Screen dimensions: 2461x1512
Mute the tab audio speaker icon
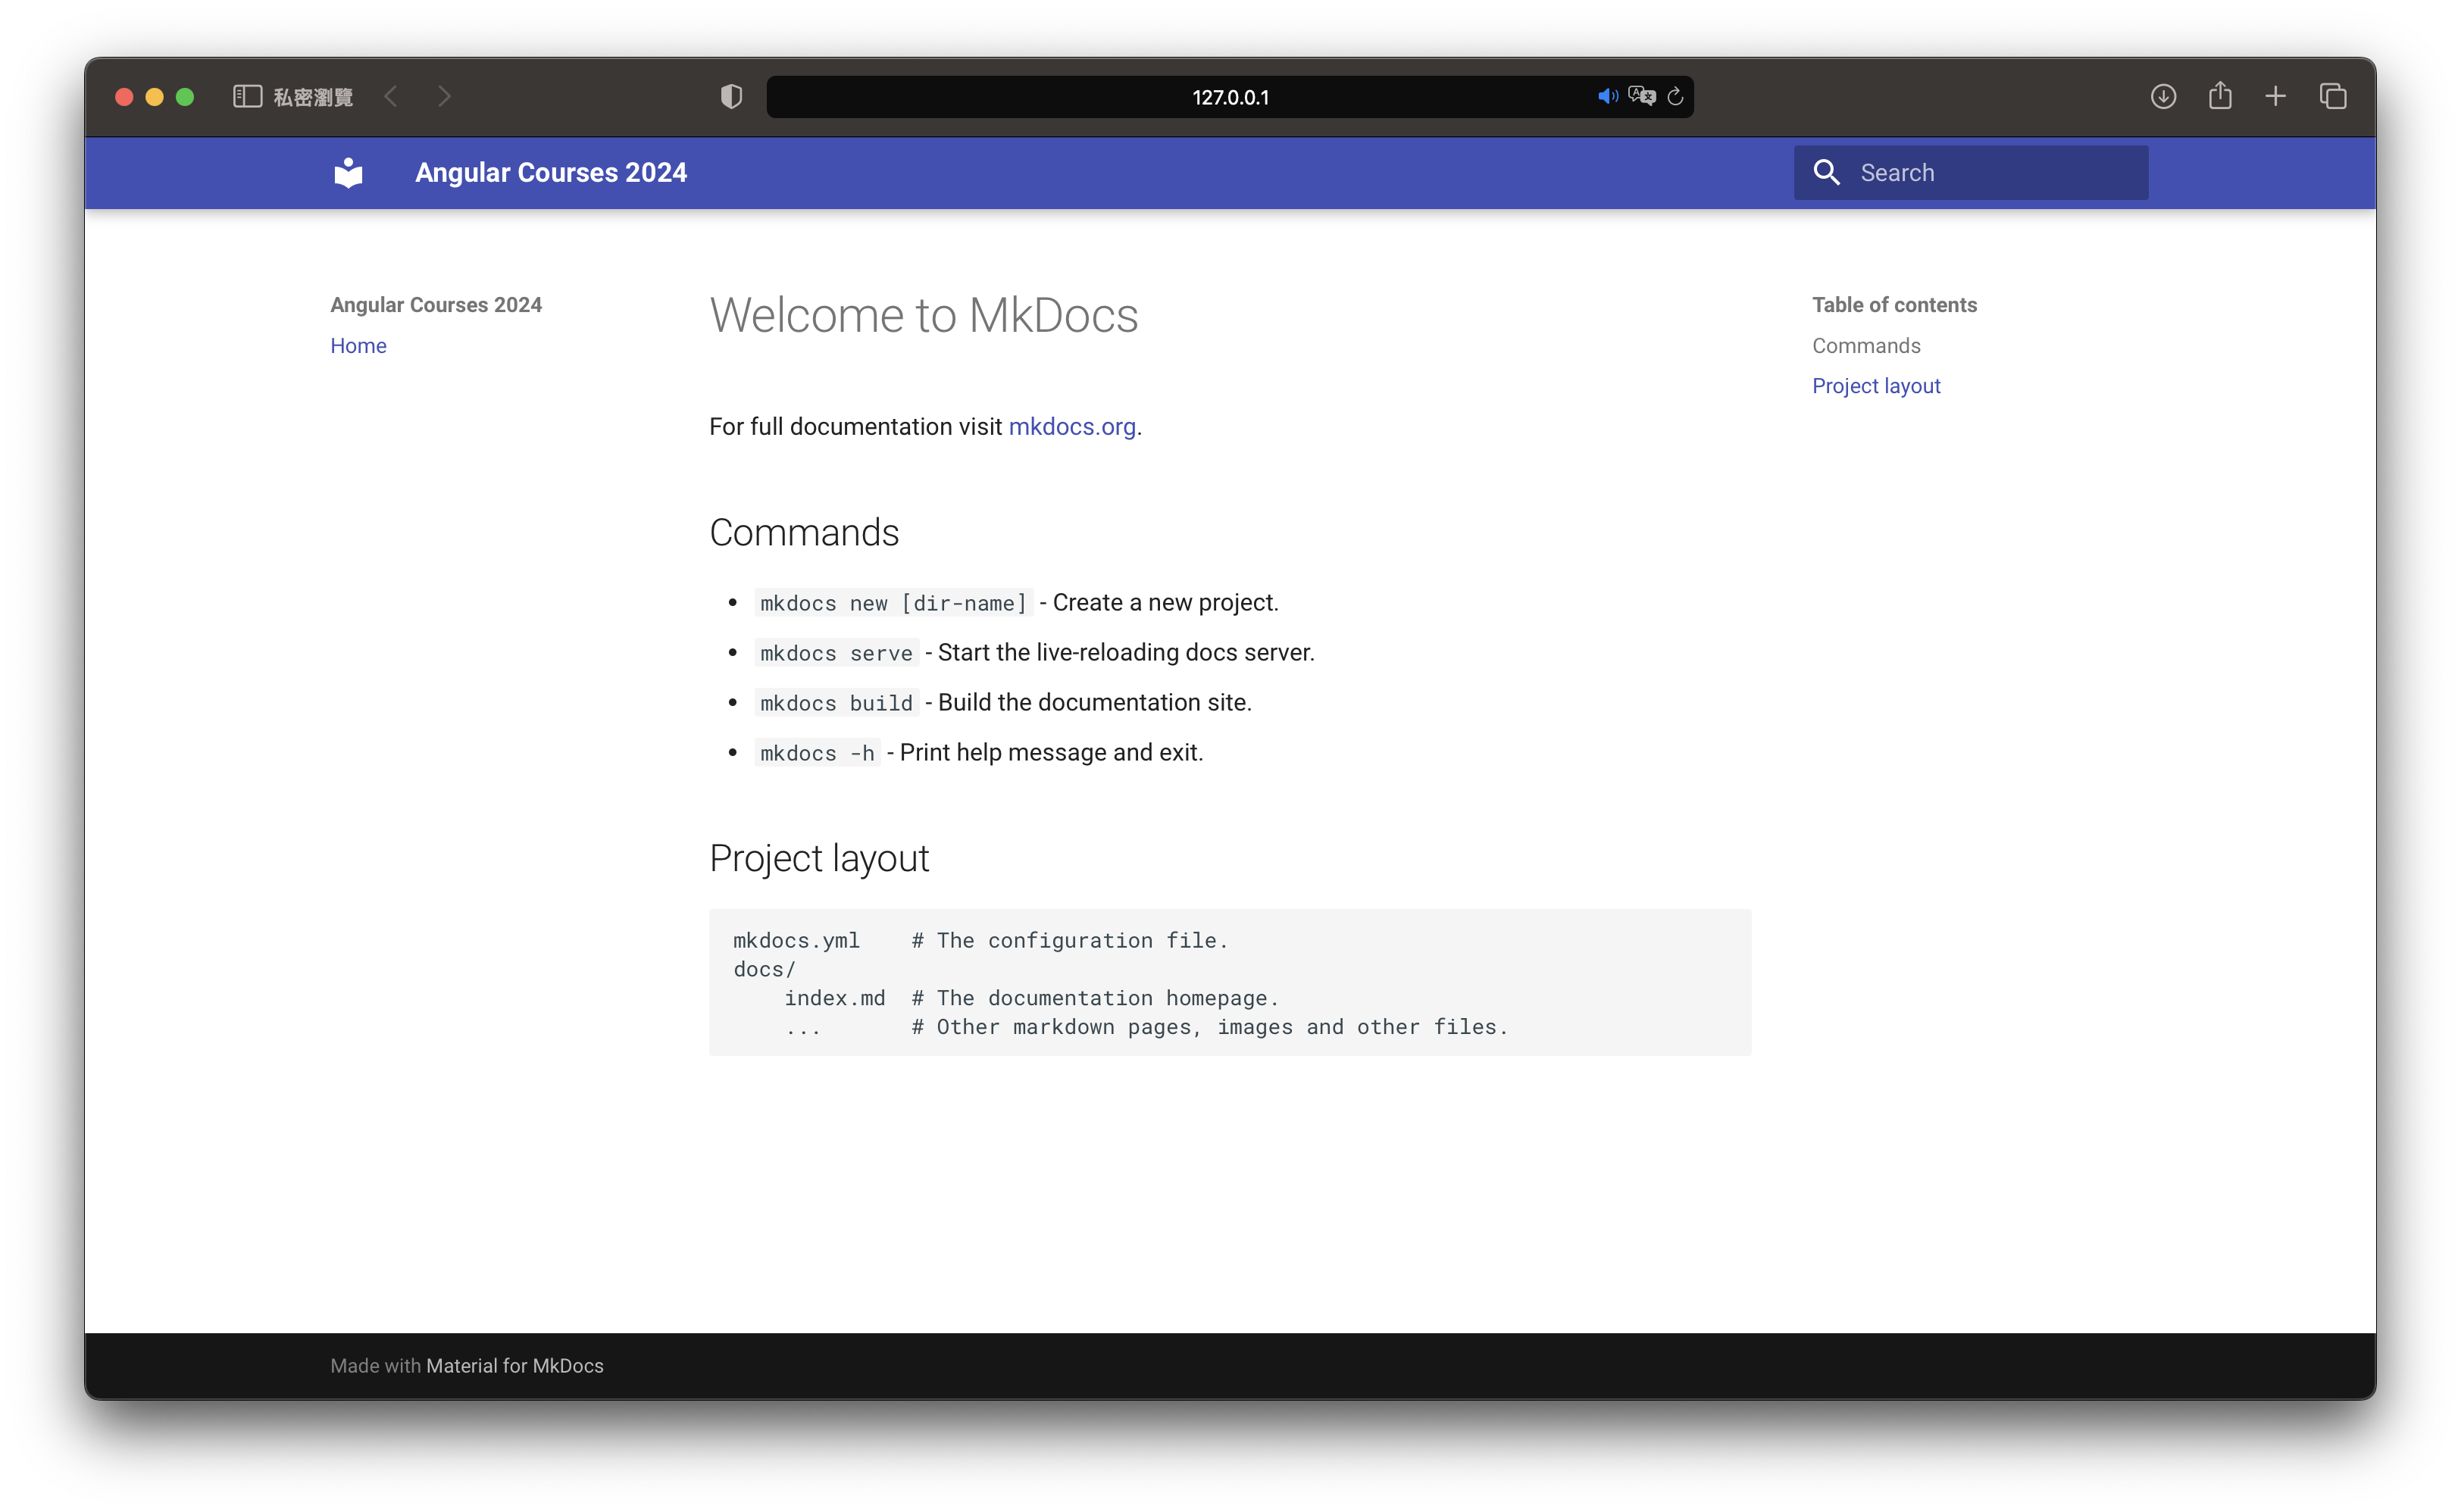pyautogui.click(x=1606, y=97)
